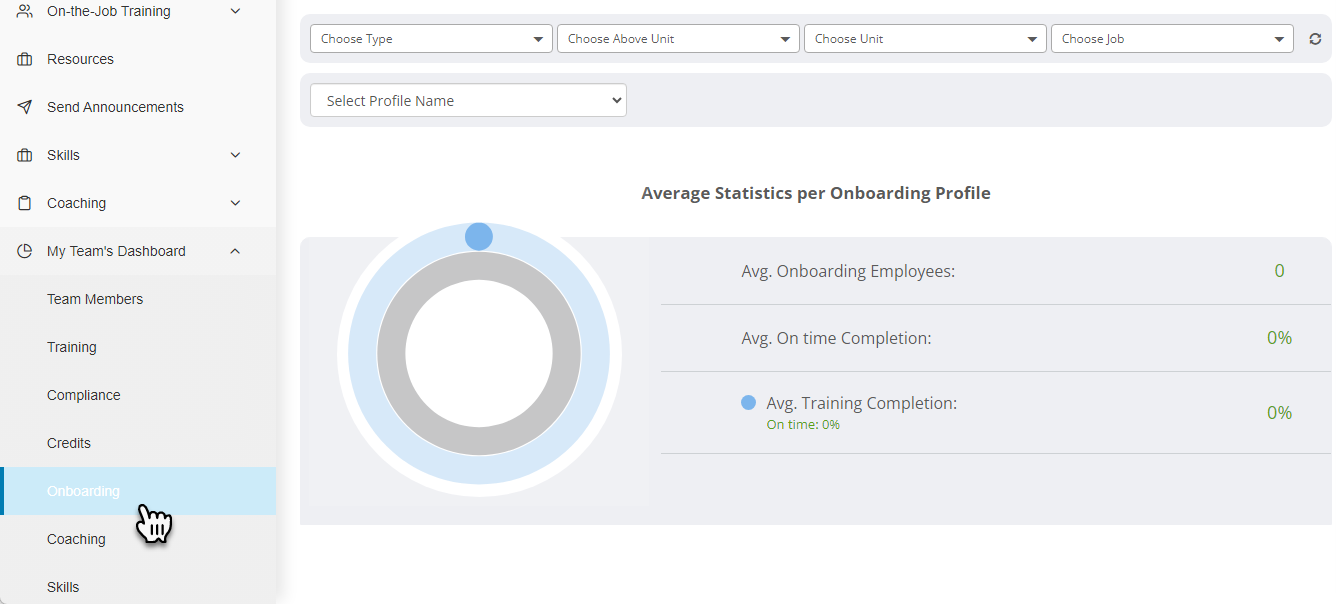Open the Resources section via its briefcase icon

pyautogui.click(x=25, y=59)
